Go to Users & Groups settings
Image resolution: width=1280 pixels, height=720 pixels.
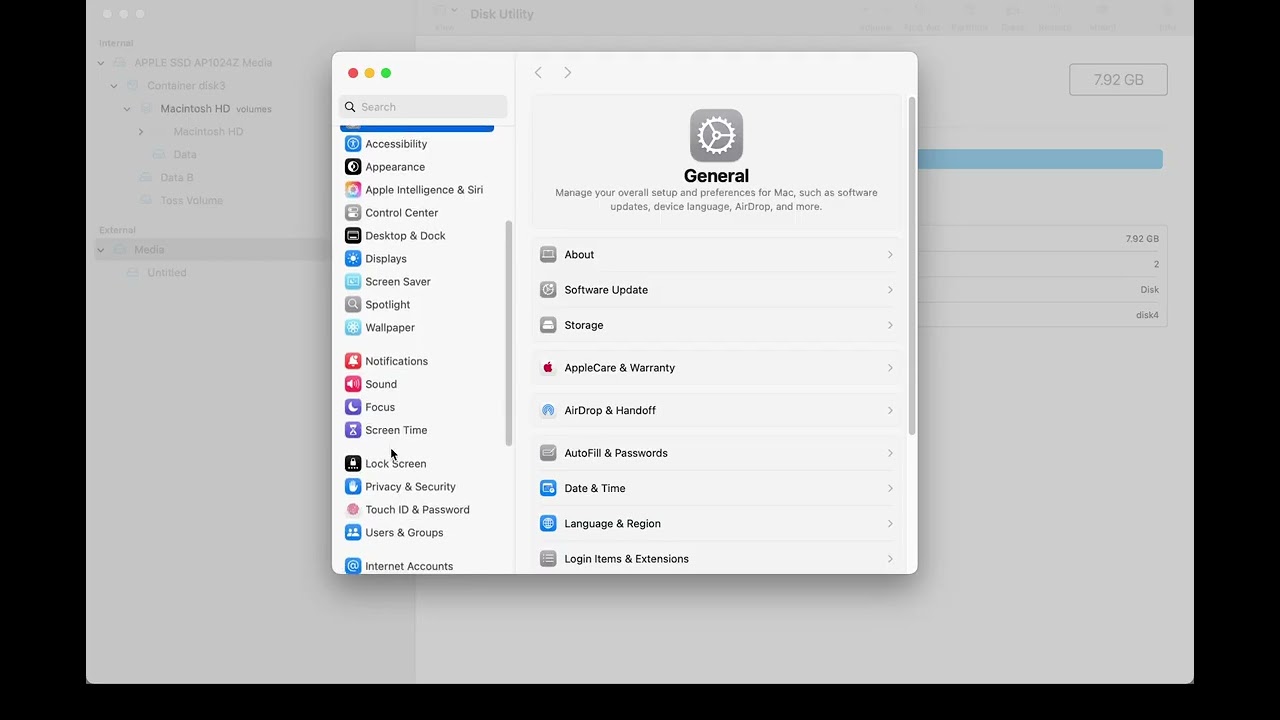(417, 533)
